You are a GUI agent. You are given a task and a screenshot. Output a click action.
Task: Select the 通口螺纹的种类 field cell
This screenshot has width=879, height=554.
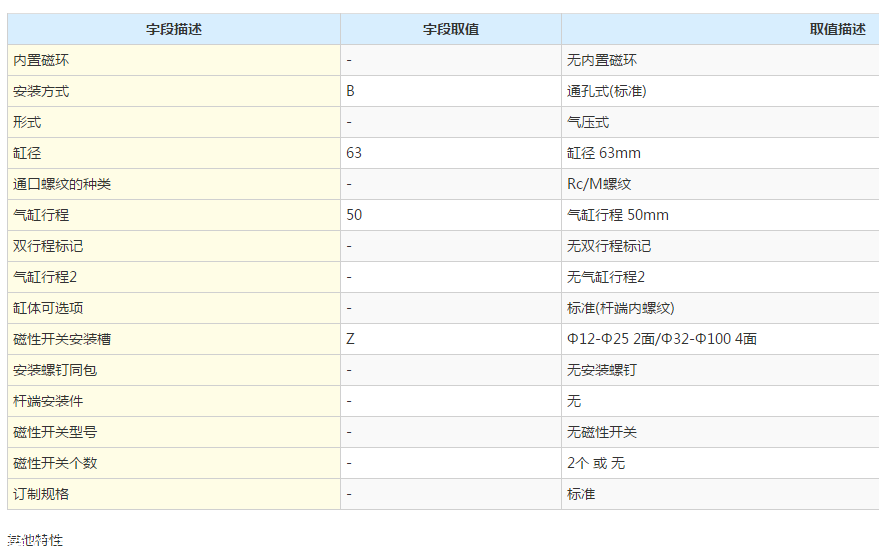pyautogui.click(x=62, y=184)
